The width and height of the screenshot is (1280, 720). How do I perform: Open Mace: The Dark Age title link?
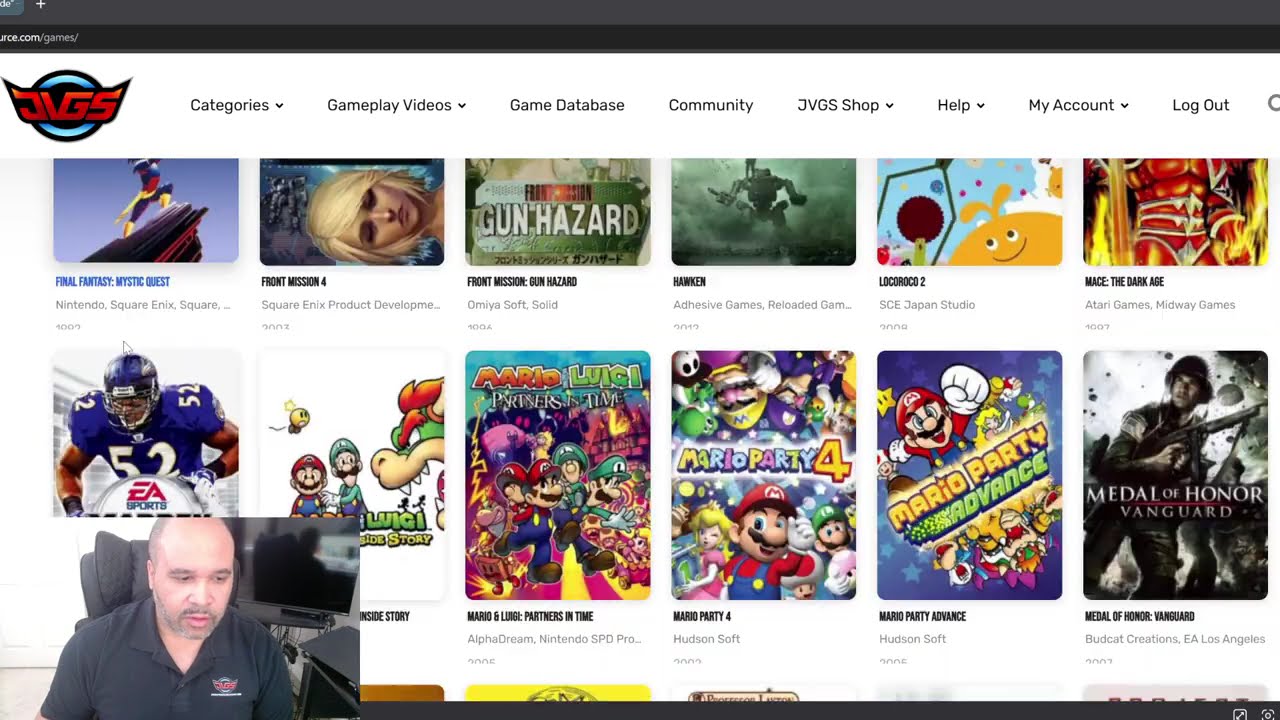[x=1124, y=282]
